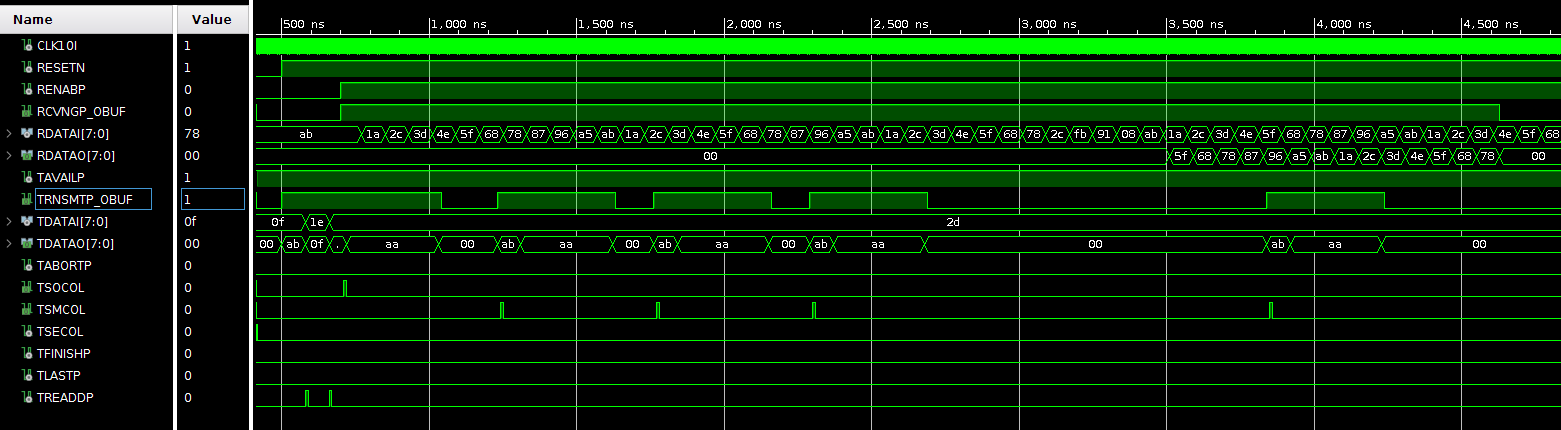Click the 2,500 ns time ruler mark
Screen dimensions: 1561x430
(x=901, y=23)
